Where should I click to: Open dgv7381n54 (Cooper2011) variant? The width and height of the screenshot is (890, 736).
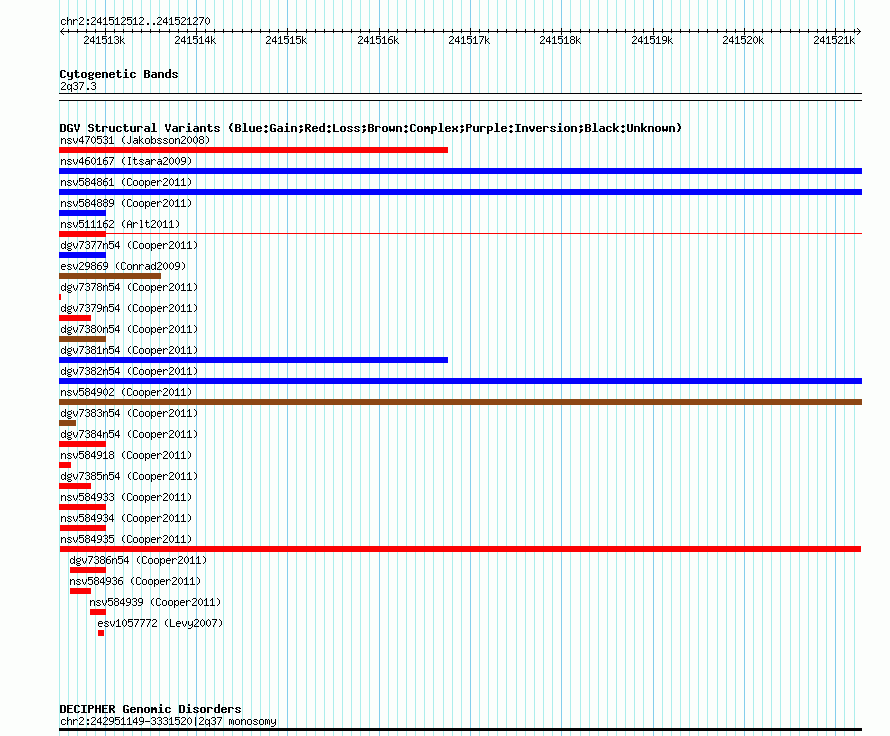click(129, 350)
